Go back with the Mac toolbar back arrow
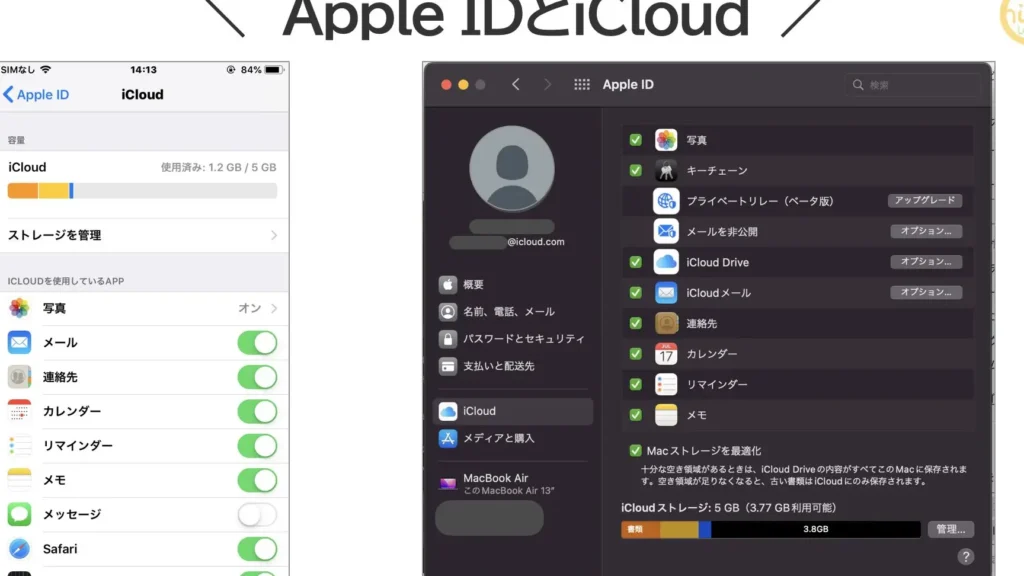 tap(516, 84)
